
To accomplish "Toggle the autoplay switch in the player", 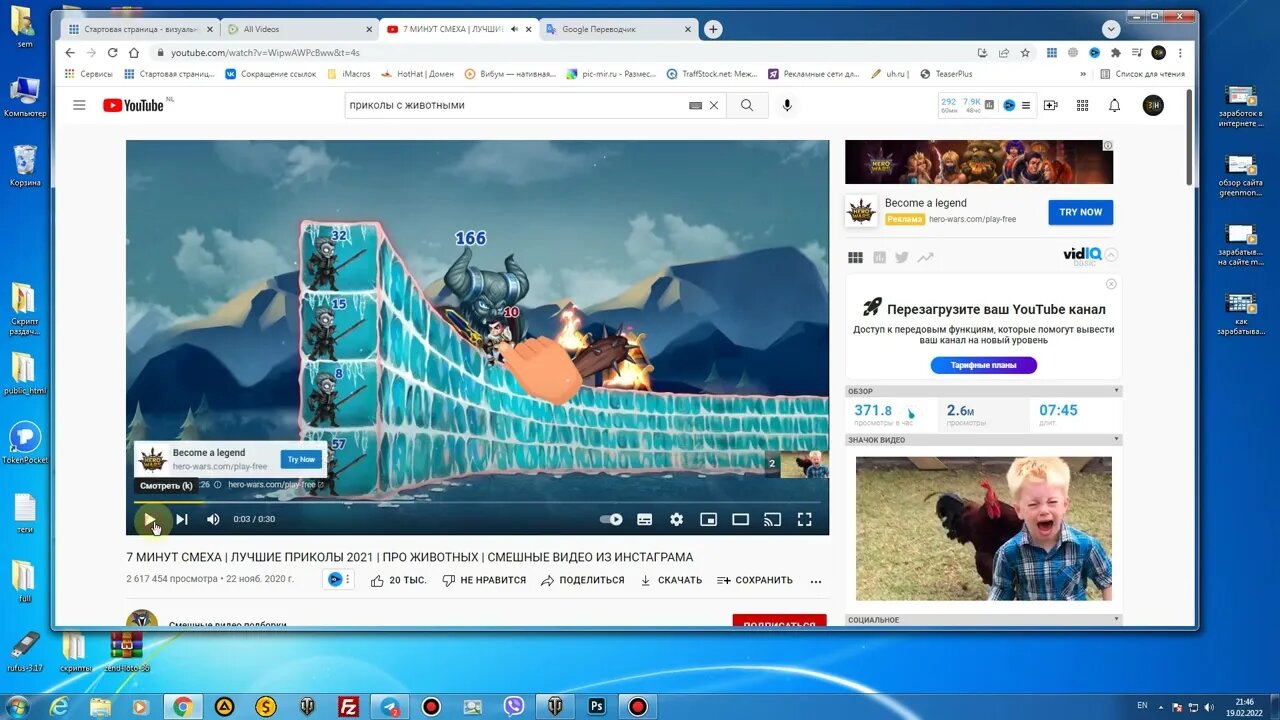I will click(611, 519).
